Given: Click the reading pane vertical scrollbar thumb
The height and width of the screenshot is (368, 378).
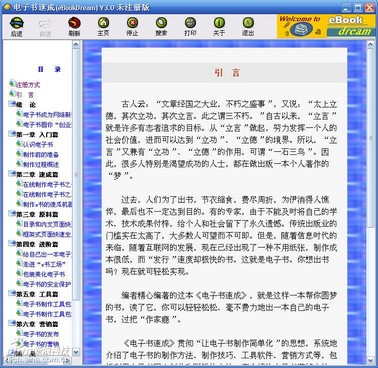Looking at the screenshot, I should [x=371, y=139].
